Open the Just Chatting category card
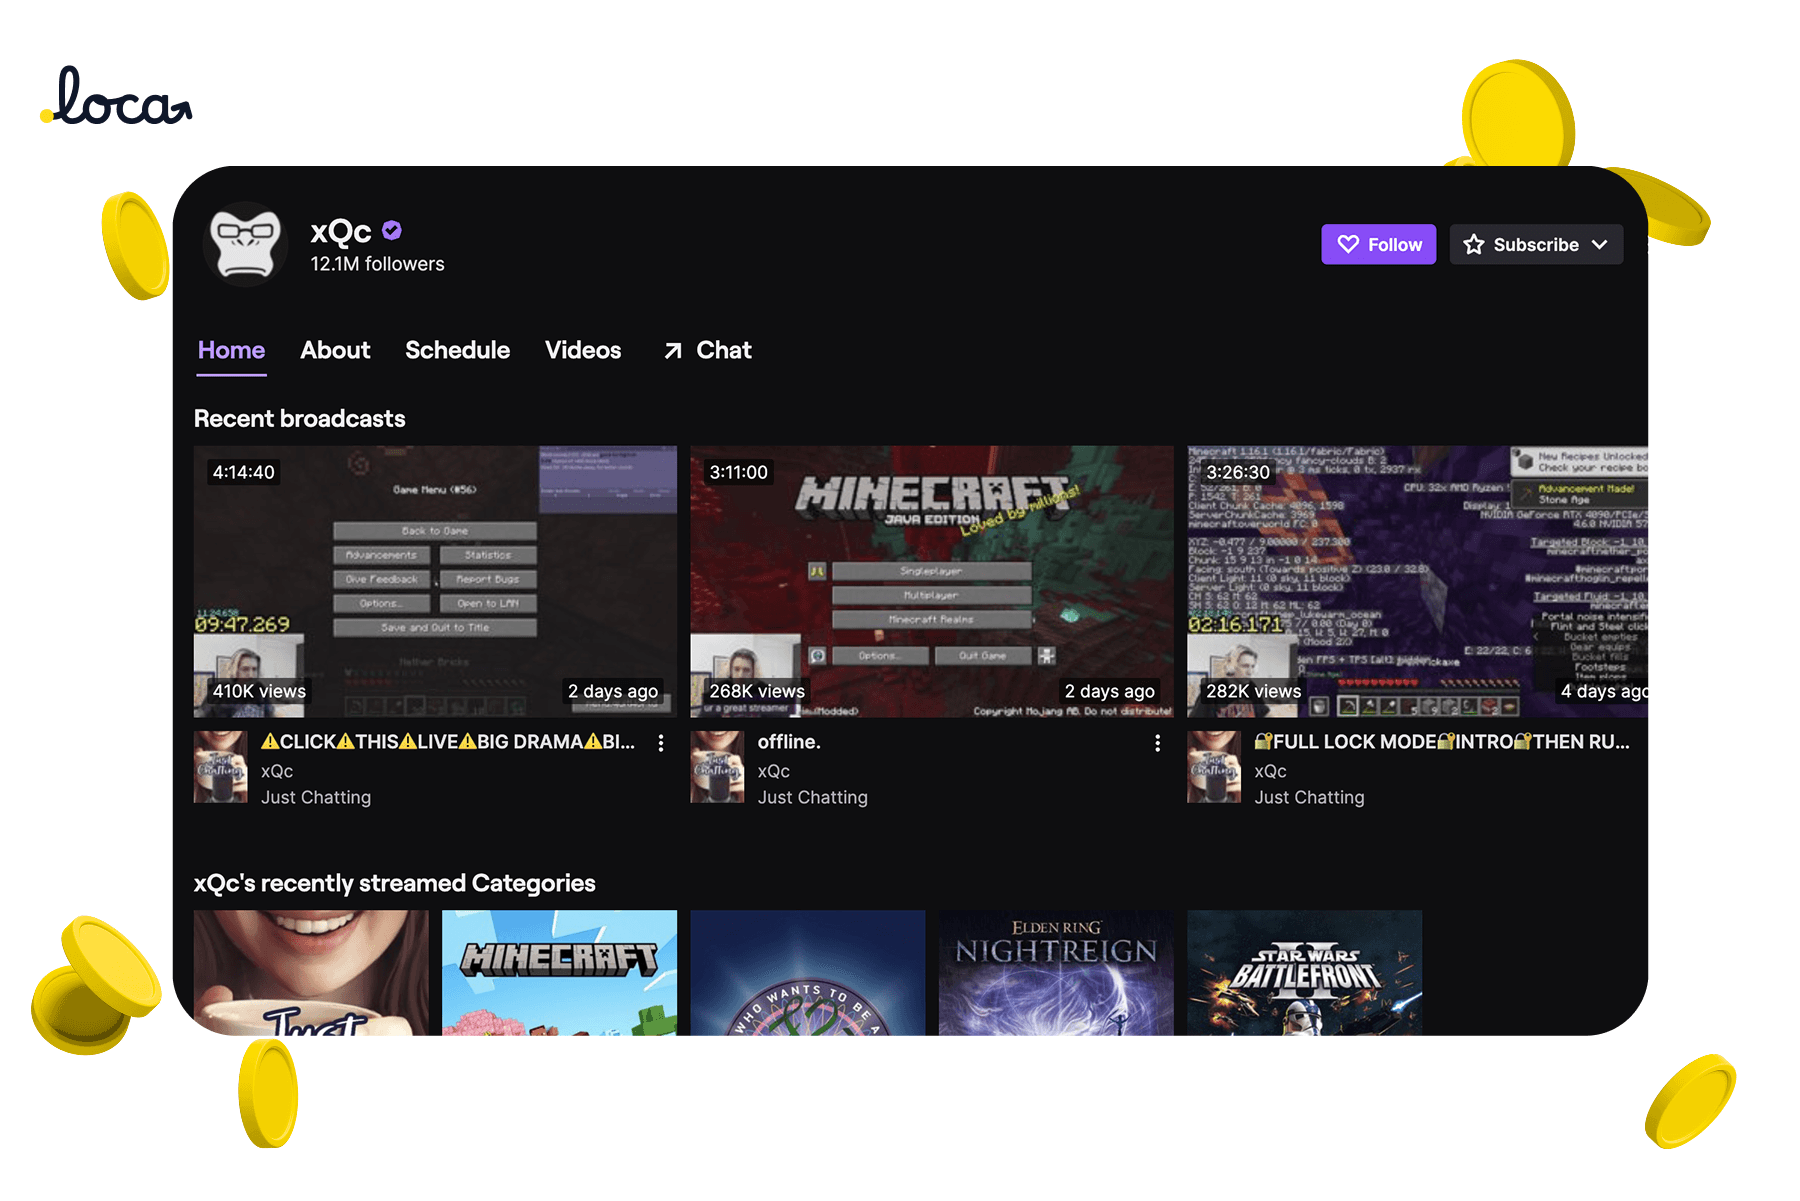 (311, 972)
